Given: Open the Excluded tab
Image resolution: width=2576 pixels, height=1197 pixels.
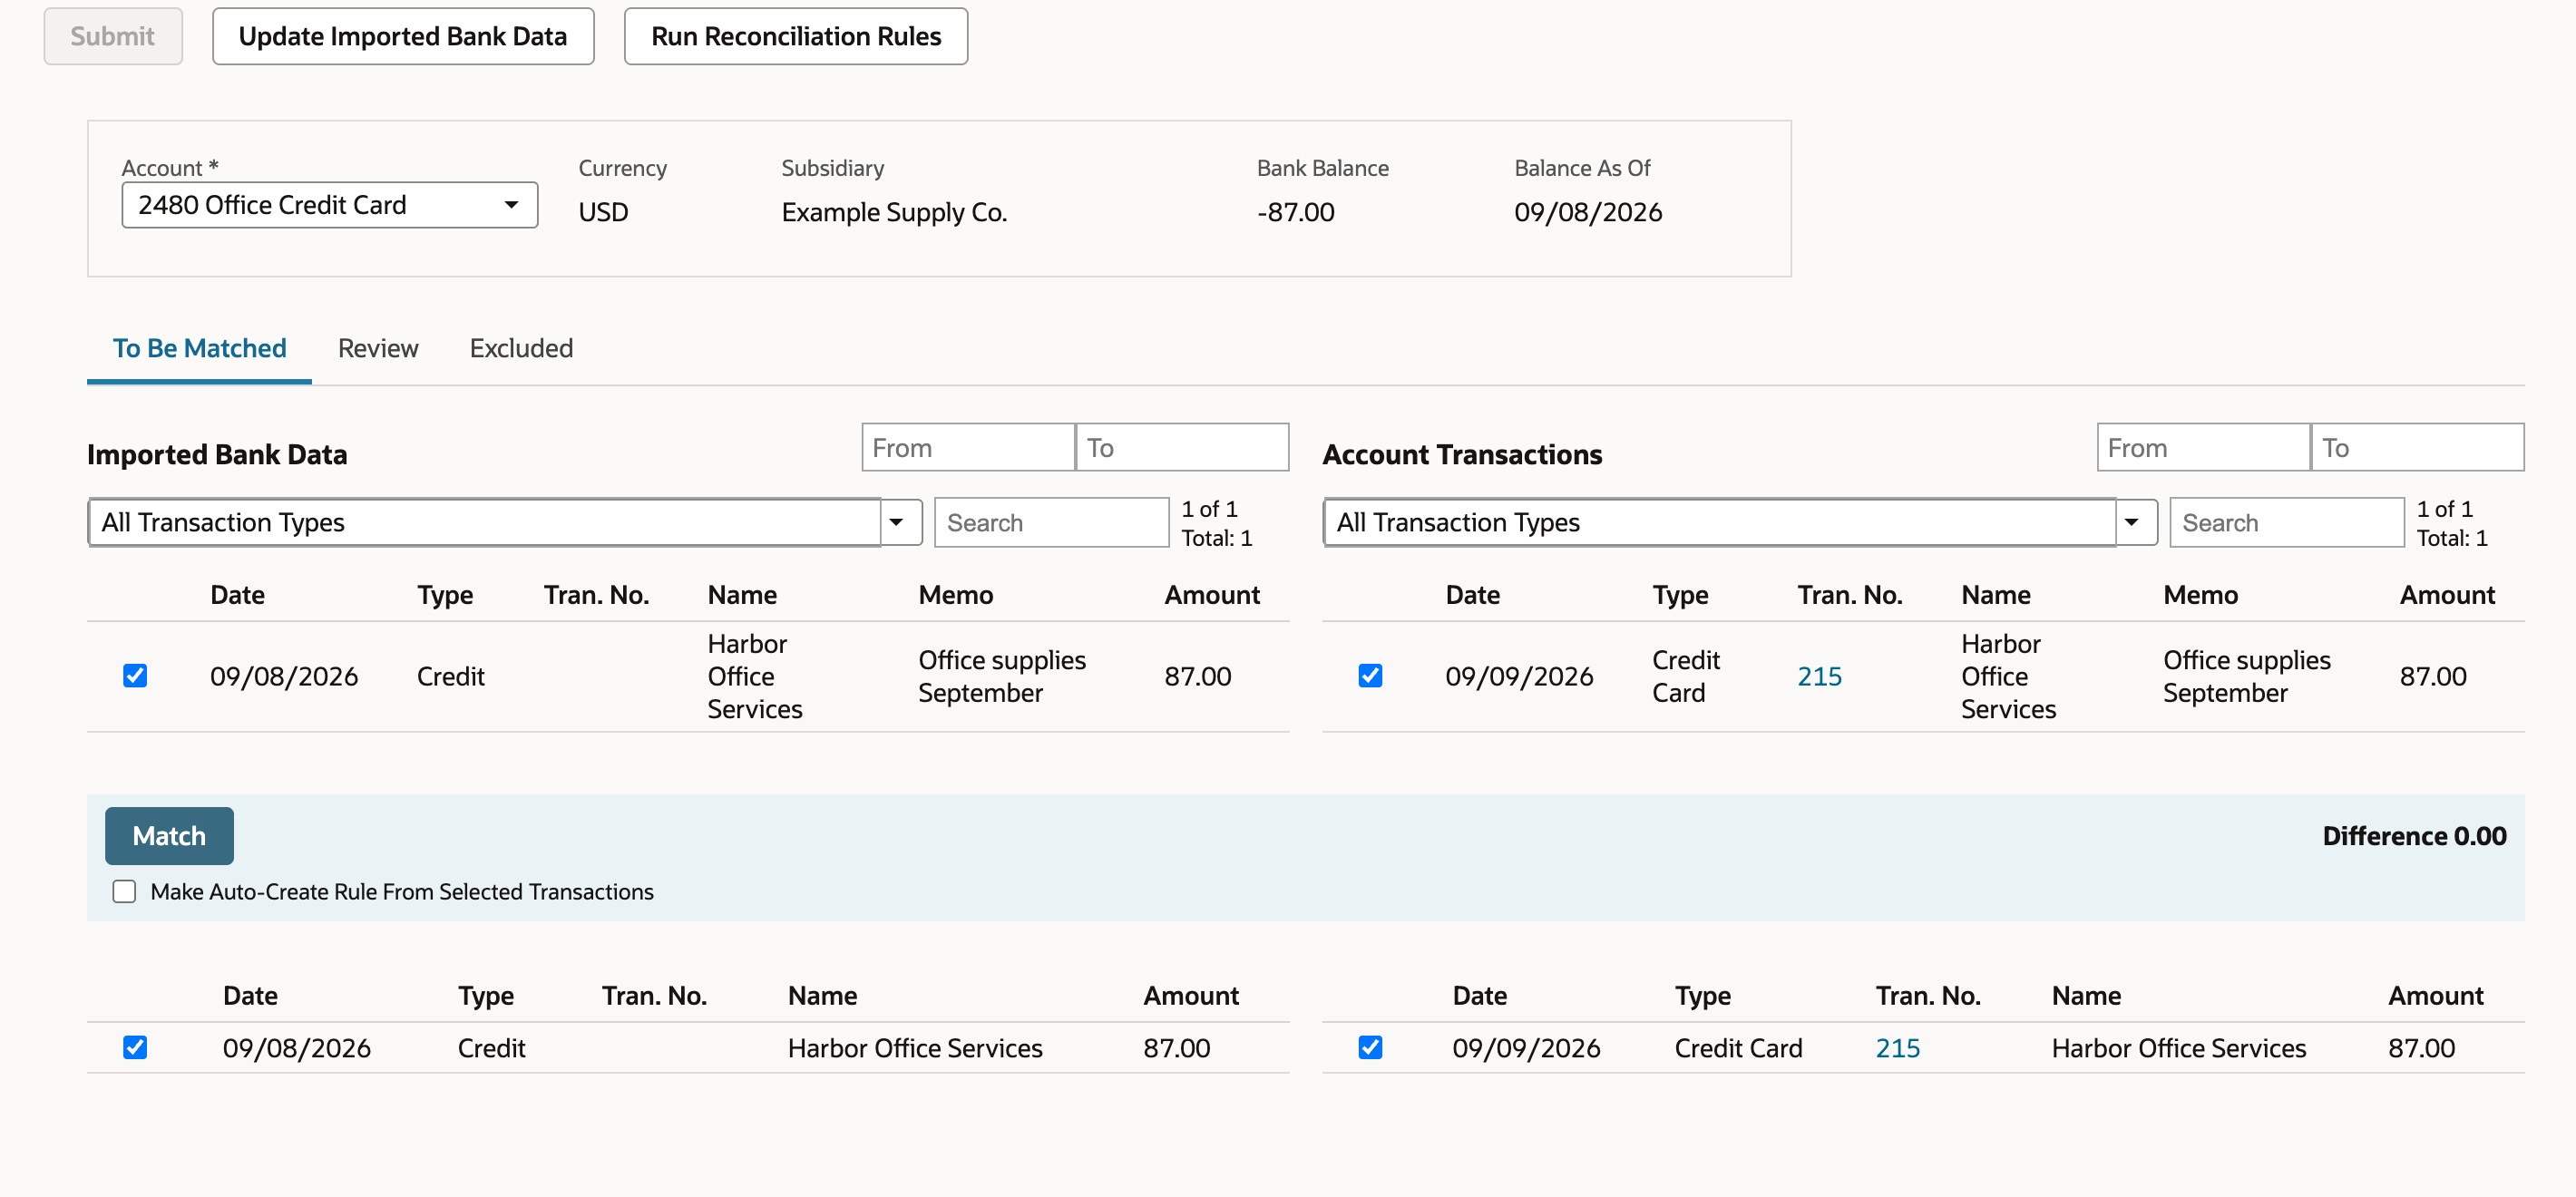Looking at the screenshot, I should point(521,348).
